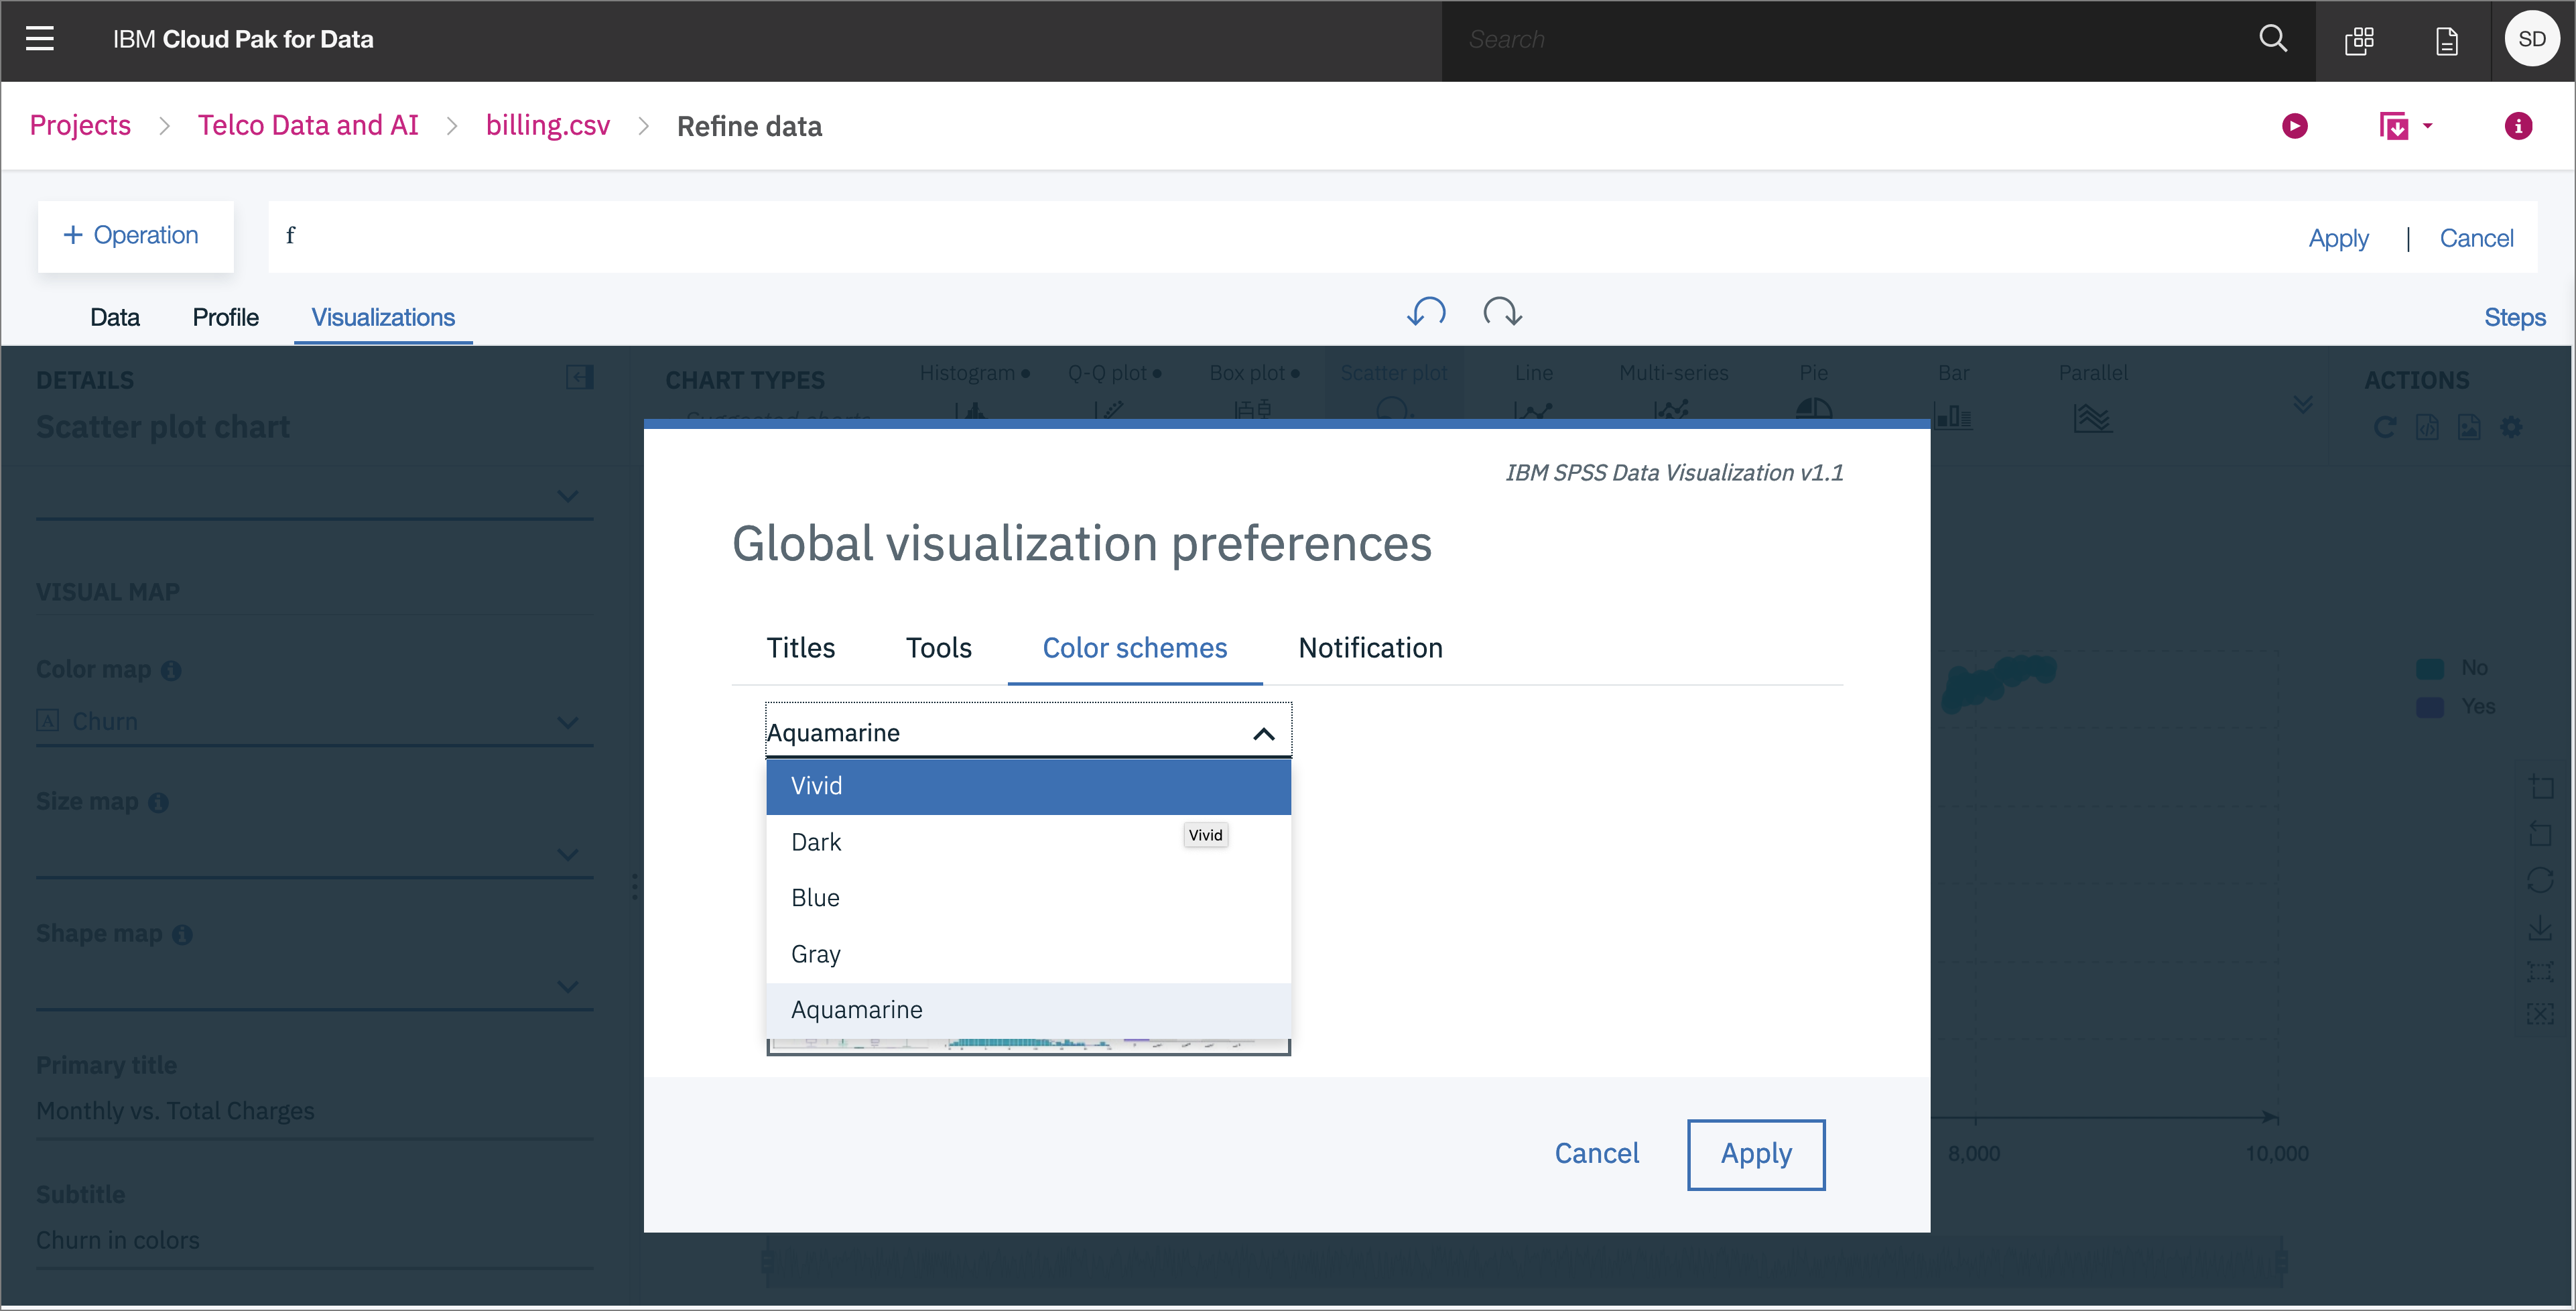Screen dimensions: 2576x1311
Task: Click Cancel in the operation bar
Action: tap(2476, 238)
